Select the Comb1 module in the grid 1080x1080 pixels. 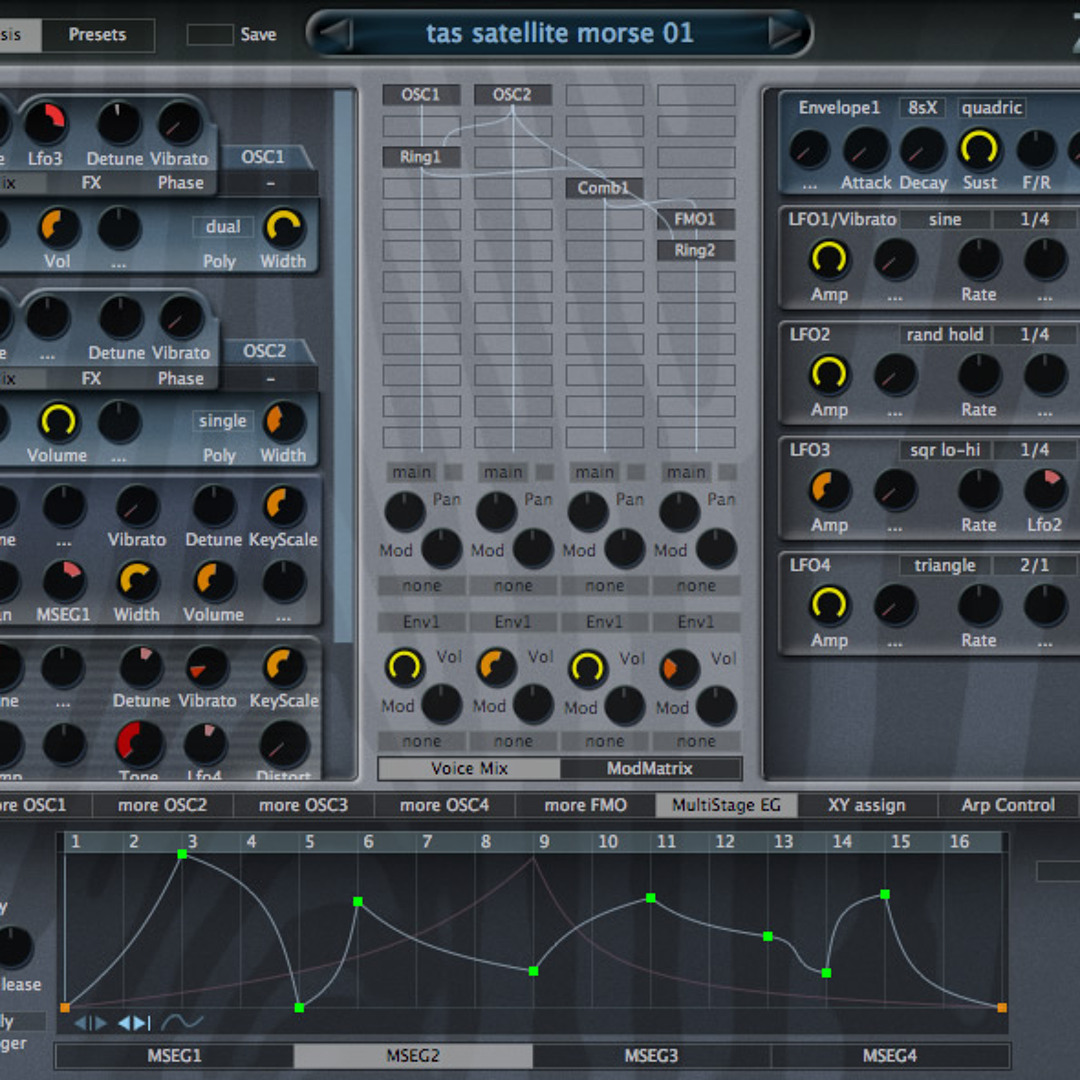point(604,188)
